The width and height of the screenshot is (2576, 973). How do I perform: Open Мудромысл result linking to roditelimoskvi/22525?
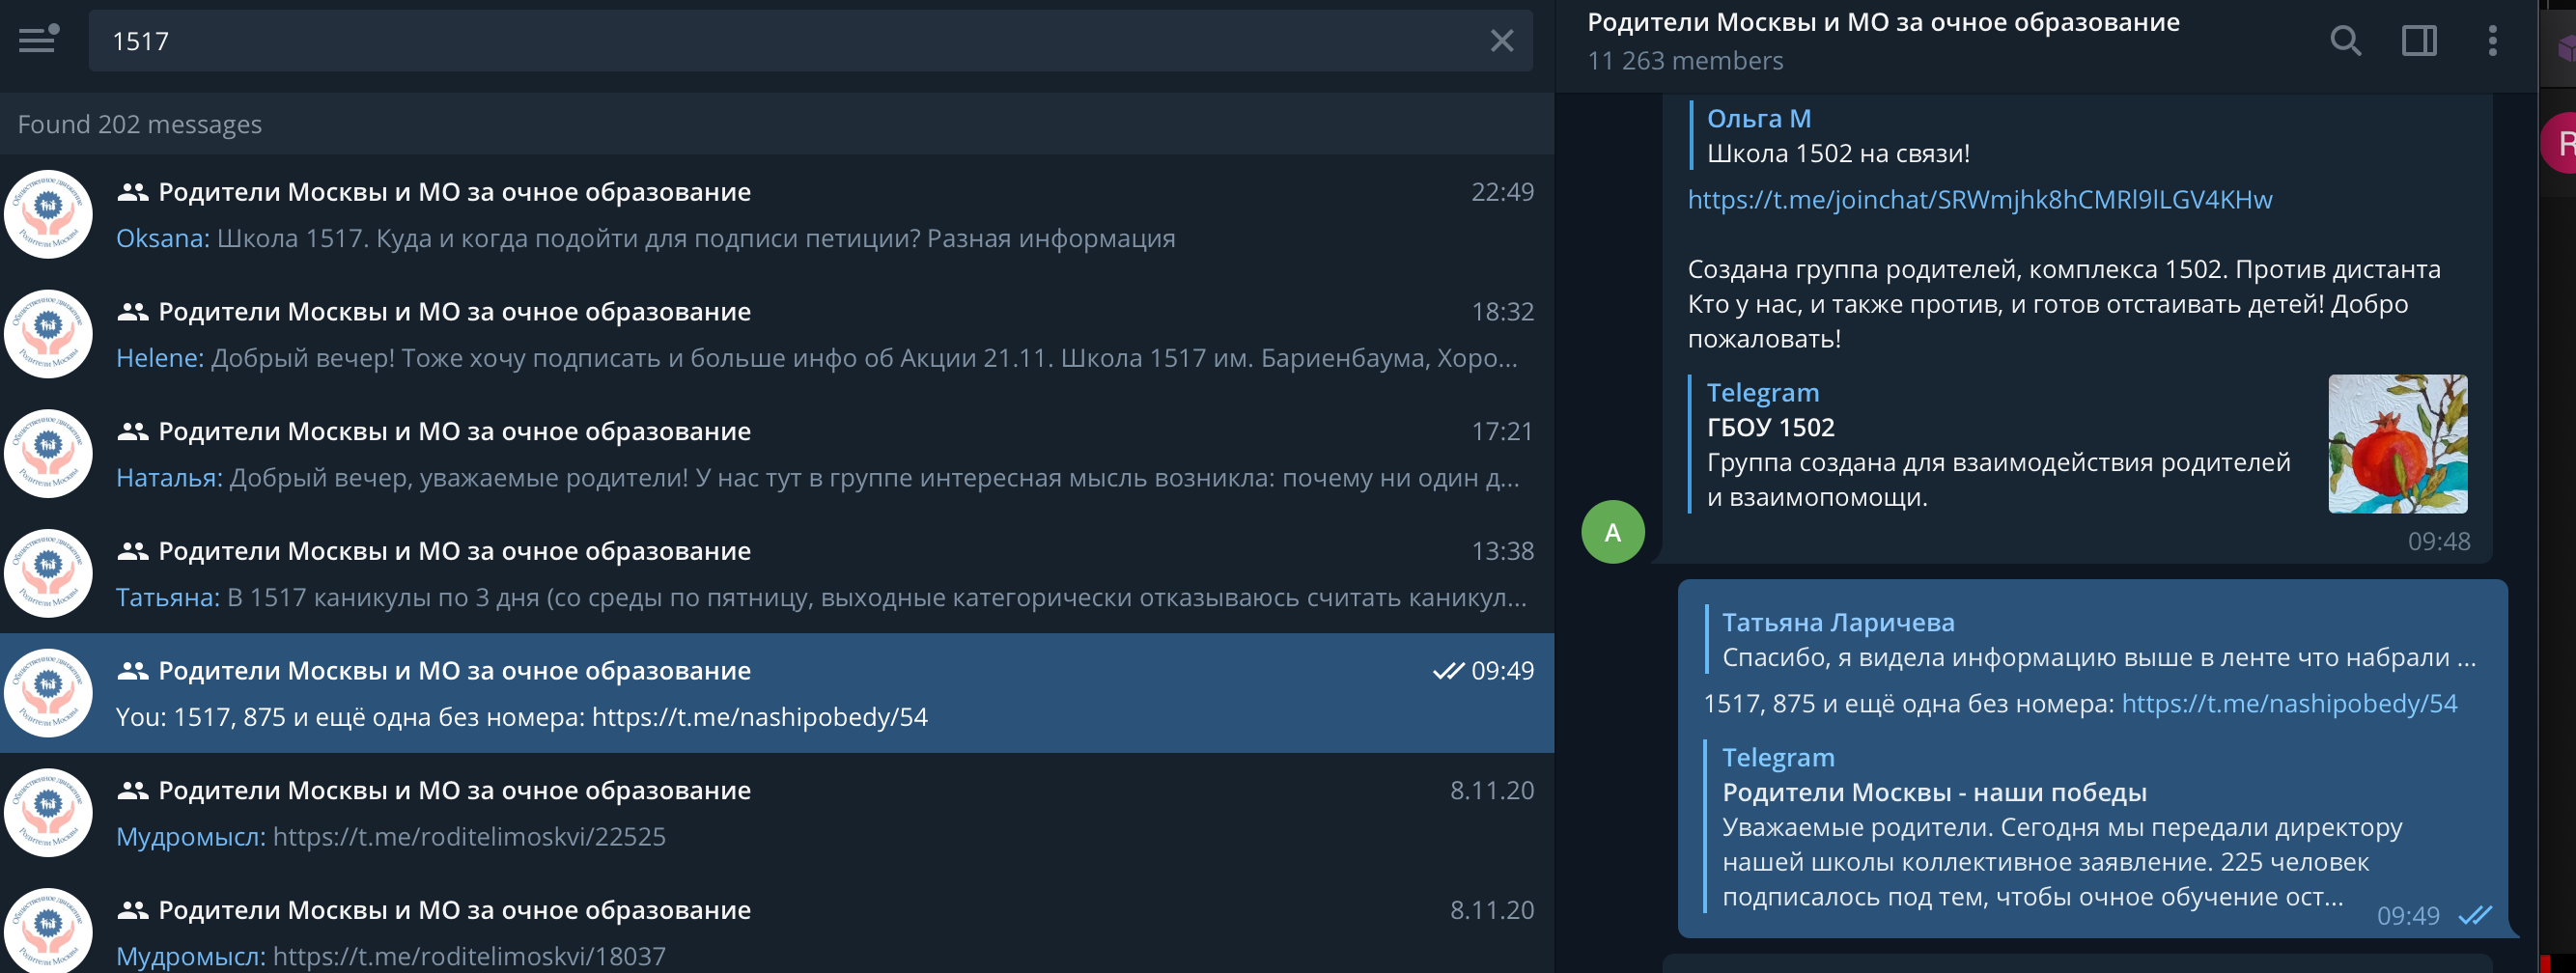[x=777, y=813]
